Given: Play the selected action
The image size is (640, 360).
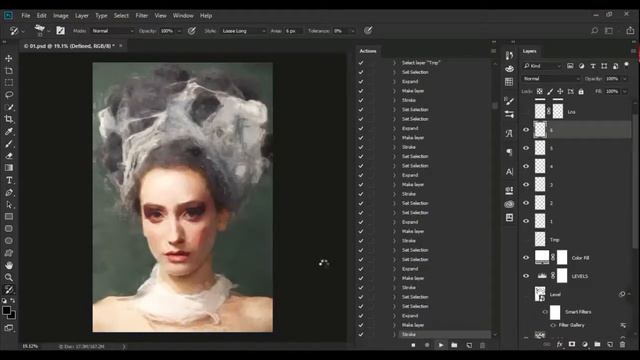Looking at the screenshot, I should click(x=441, y=345).
